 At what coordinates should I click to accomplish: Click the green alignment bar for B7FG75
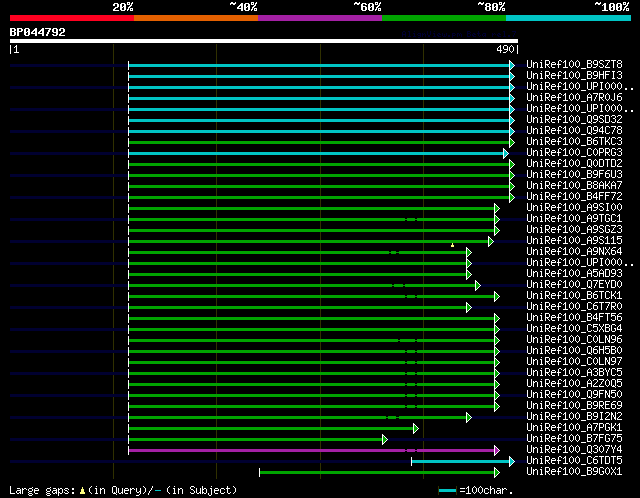pyautogui.click(x=255, y=440)
